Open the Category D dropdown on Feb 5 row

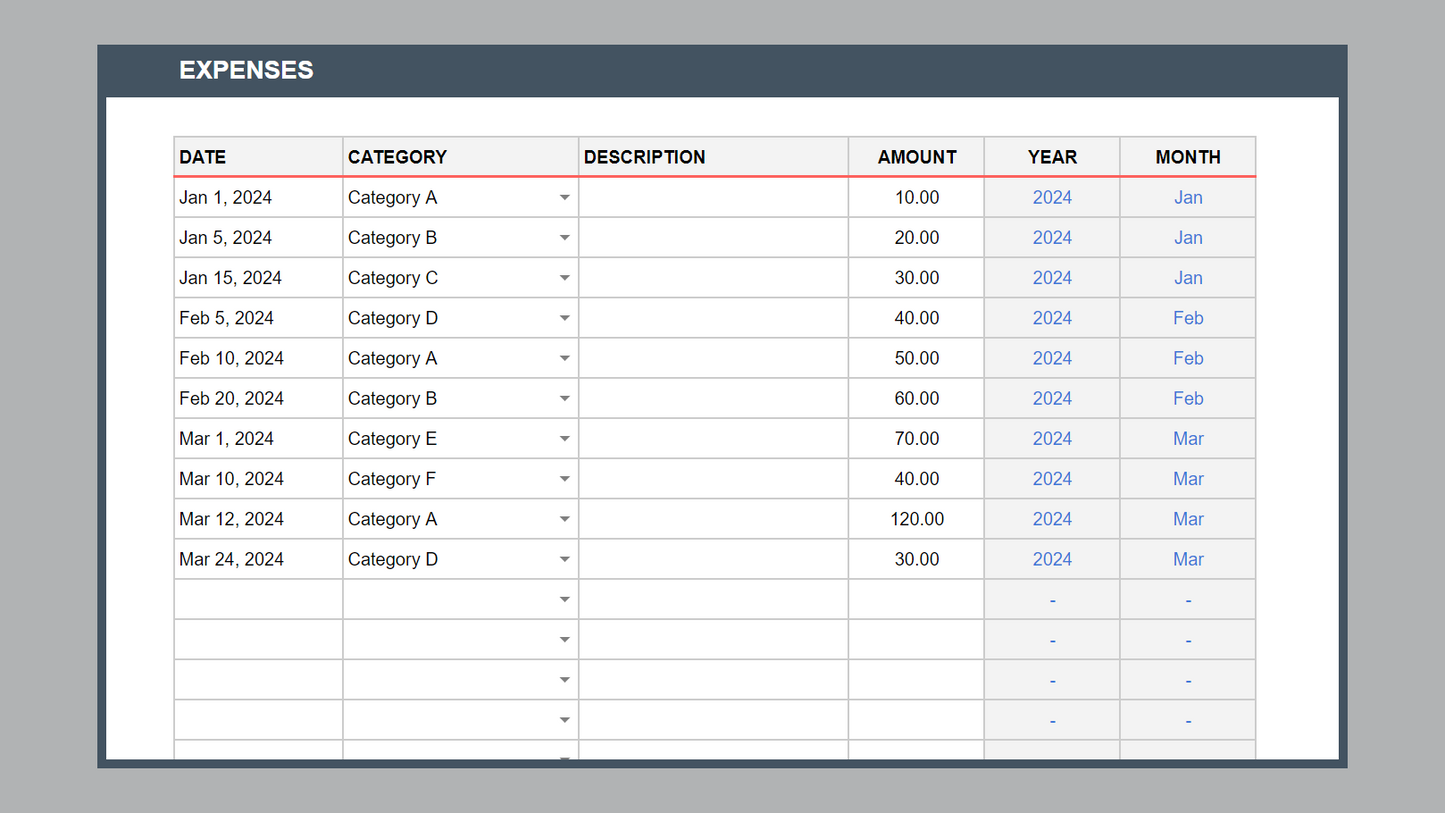[565, 317]
